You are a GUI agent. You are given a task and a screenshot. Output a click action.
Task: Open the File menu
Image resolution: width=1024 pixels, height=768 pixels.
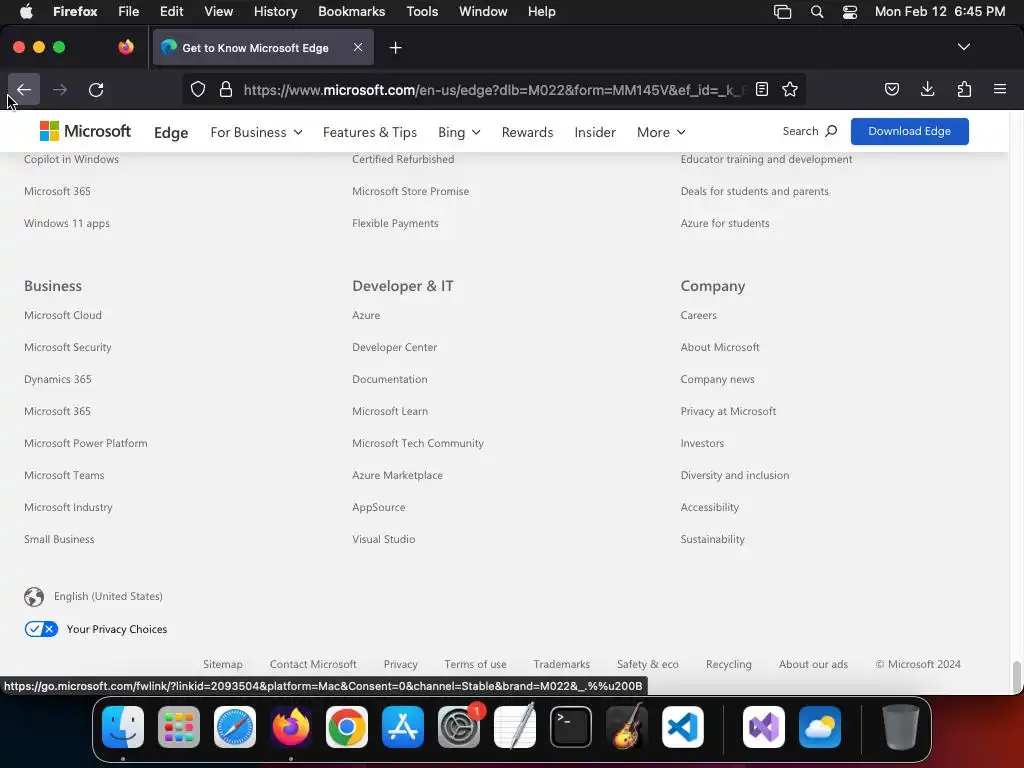click(128, 12)
